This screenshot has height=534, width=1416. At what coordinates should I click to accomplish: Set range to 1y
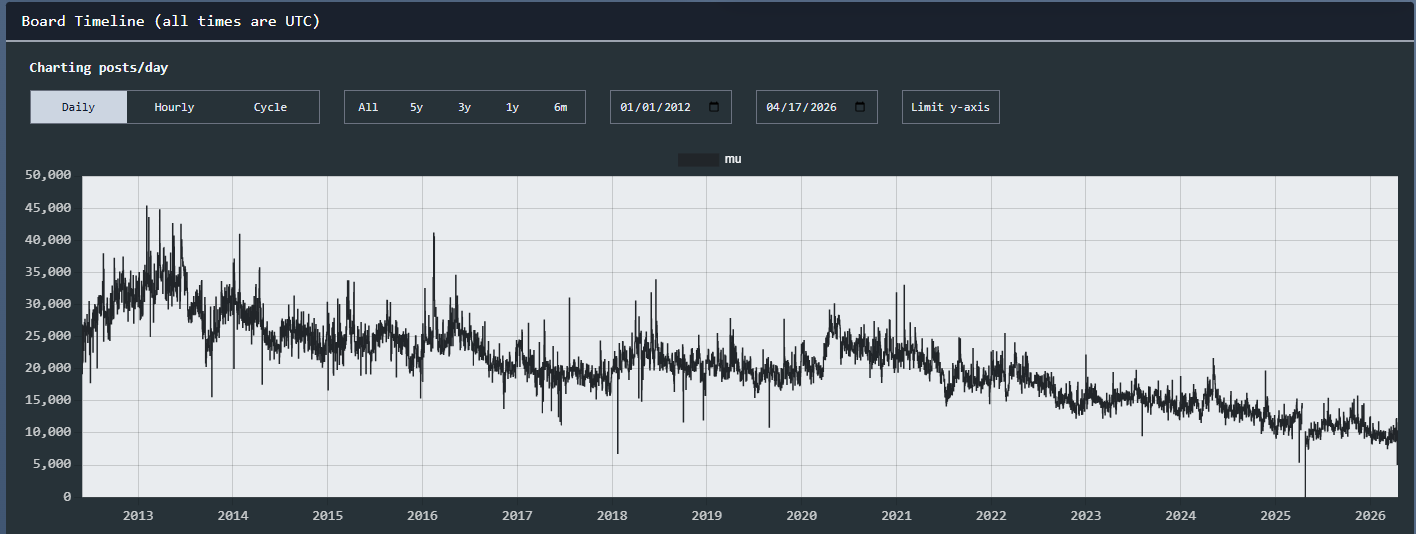(x=512, y=107)
